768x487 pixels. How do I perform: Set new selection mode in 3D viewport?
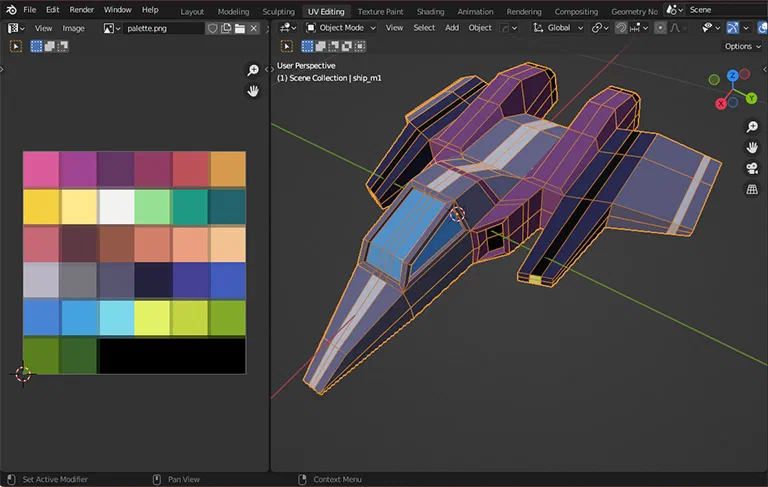pyautogui.click(x=307, y=46)
